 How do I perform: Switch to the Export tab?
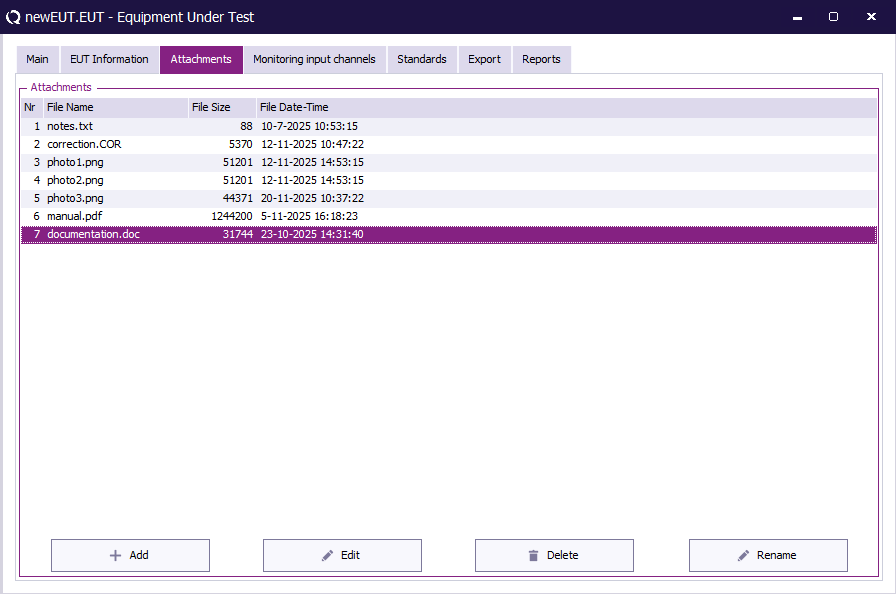(484, 59)
